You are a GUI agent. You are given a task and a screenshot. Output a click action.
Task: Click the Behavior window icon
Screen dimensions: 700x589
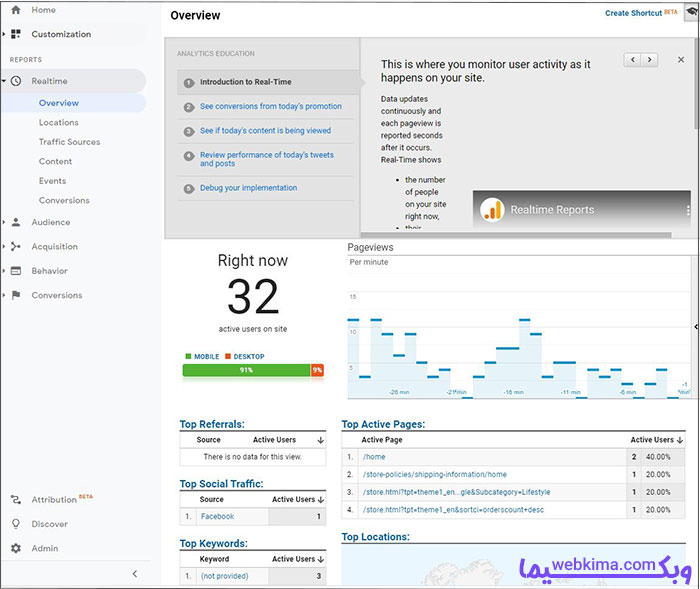pos(16,271)
